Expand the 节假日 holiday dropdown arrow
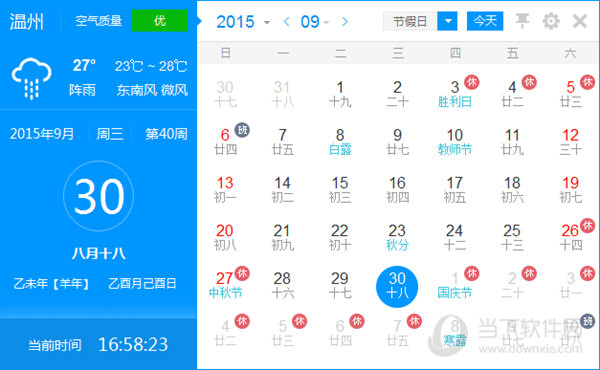Viewport: 600px width, 370px height. (x=447, y=21)
